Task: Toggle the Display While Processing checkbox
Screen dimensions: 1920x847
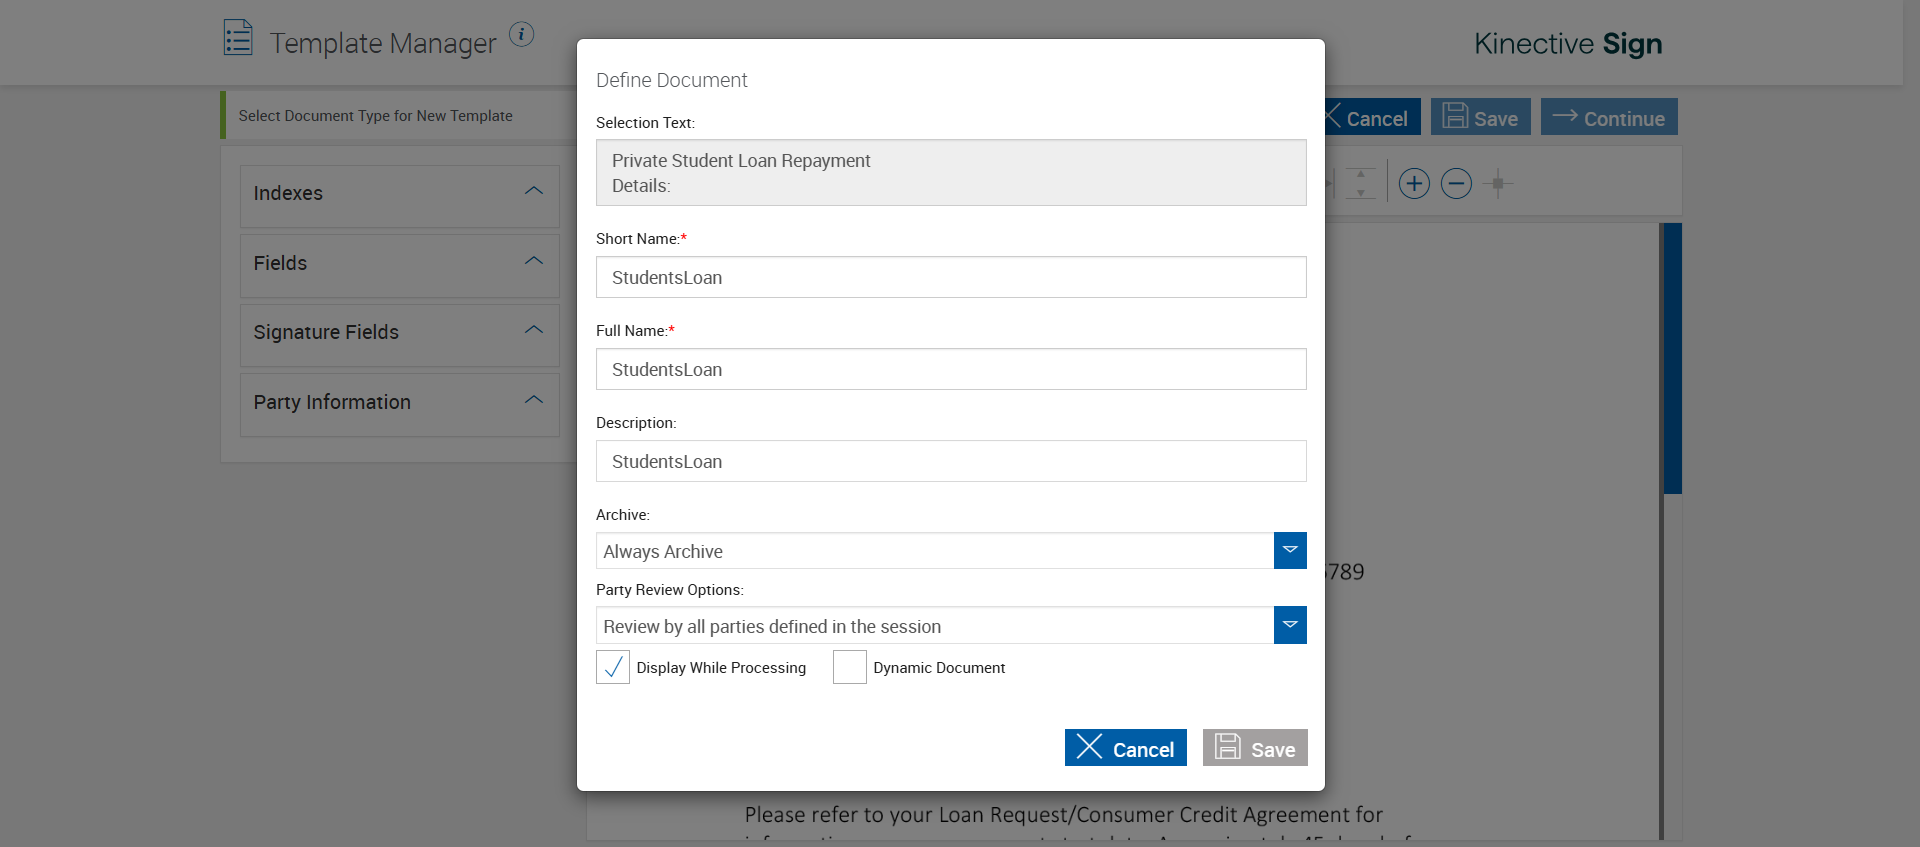Action: pyautogui.click(x=613, y=667)
